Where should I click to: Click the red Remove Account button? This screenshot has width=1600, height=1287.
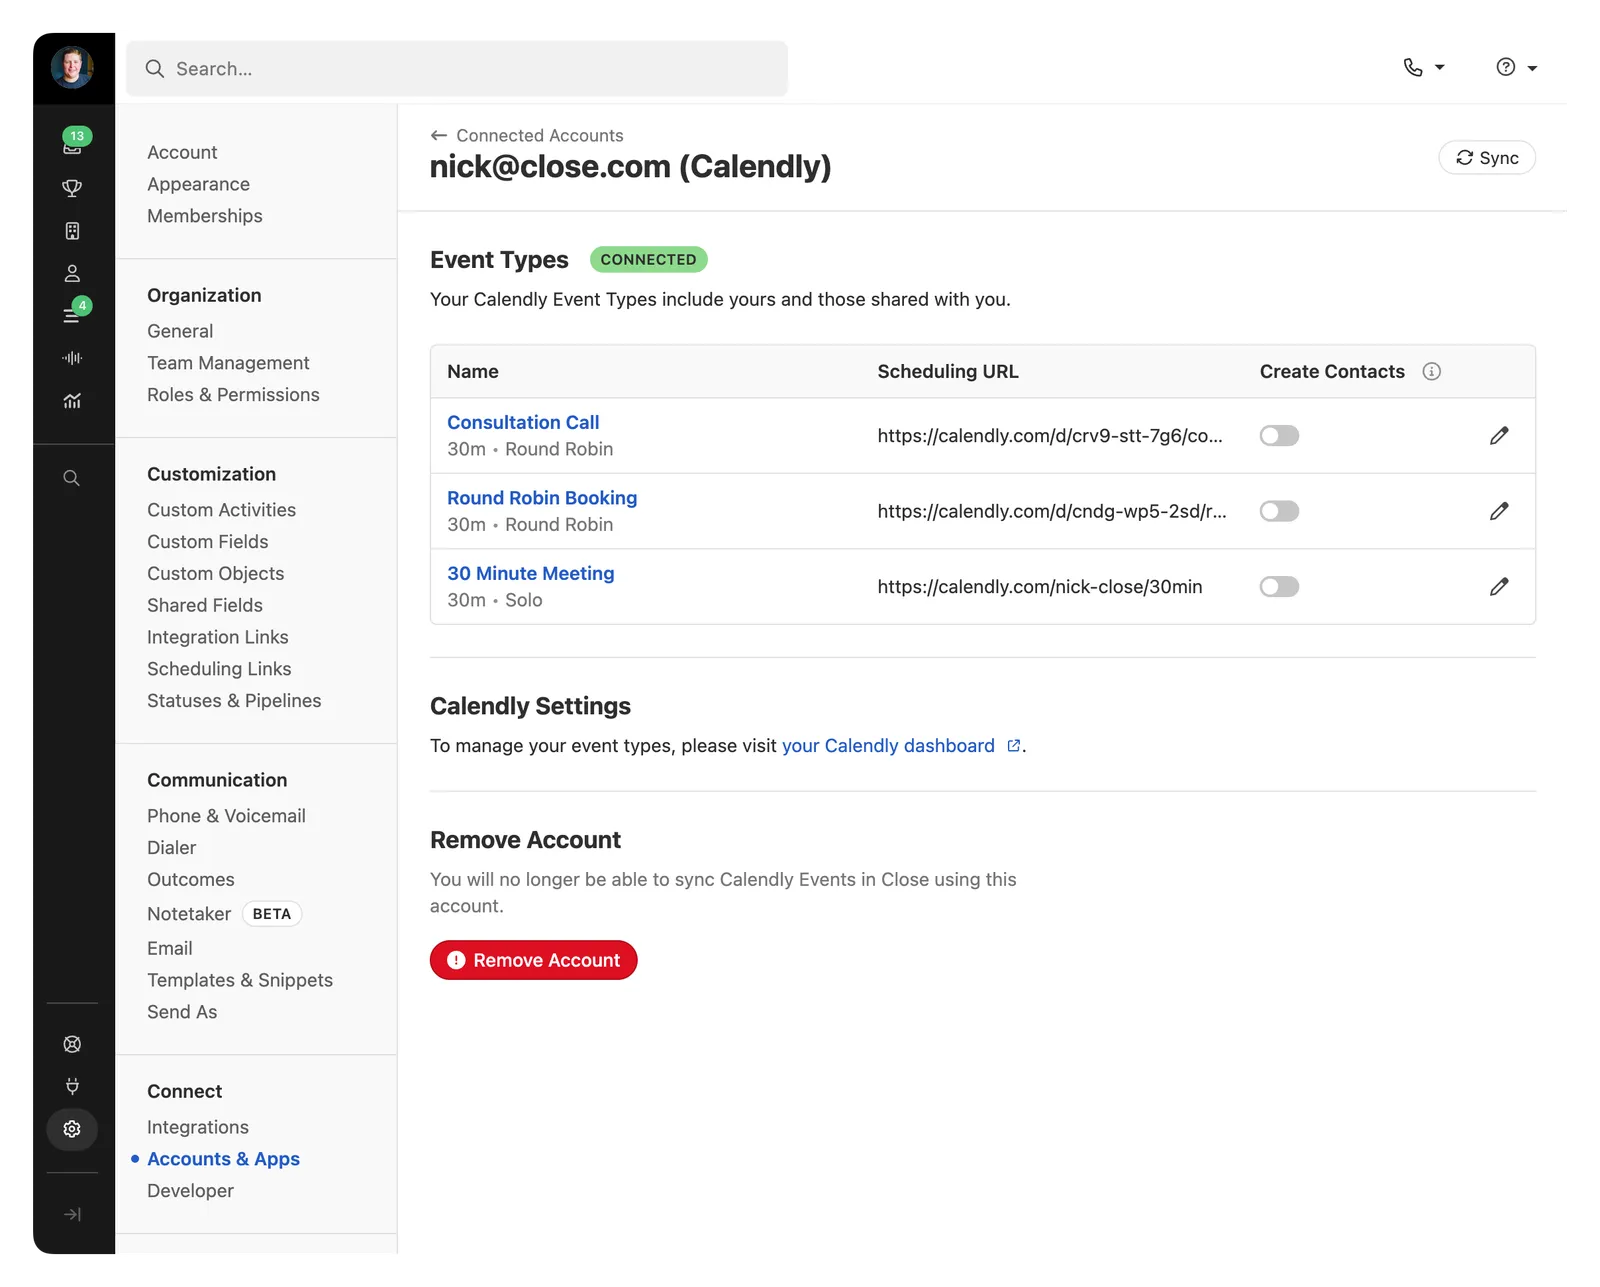pos(534,960)
